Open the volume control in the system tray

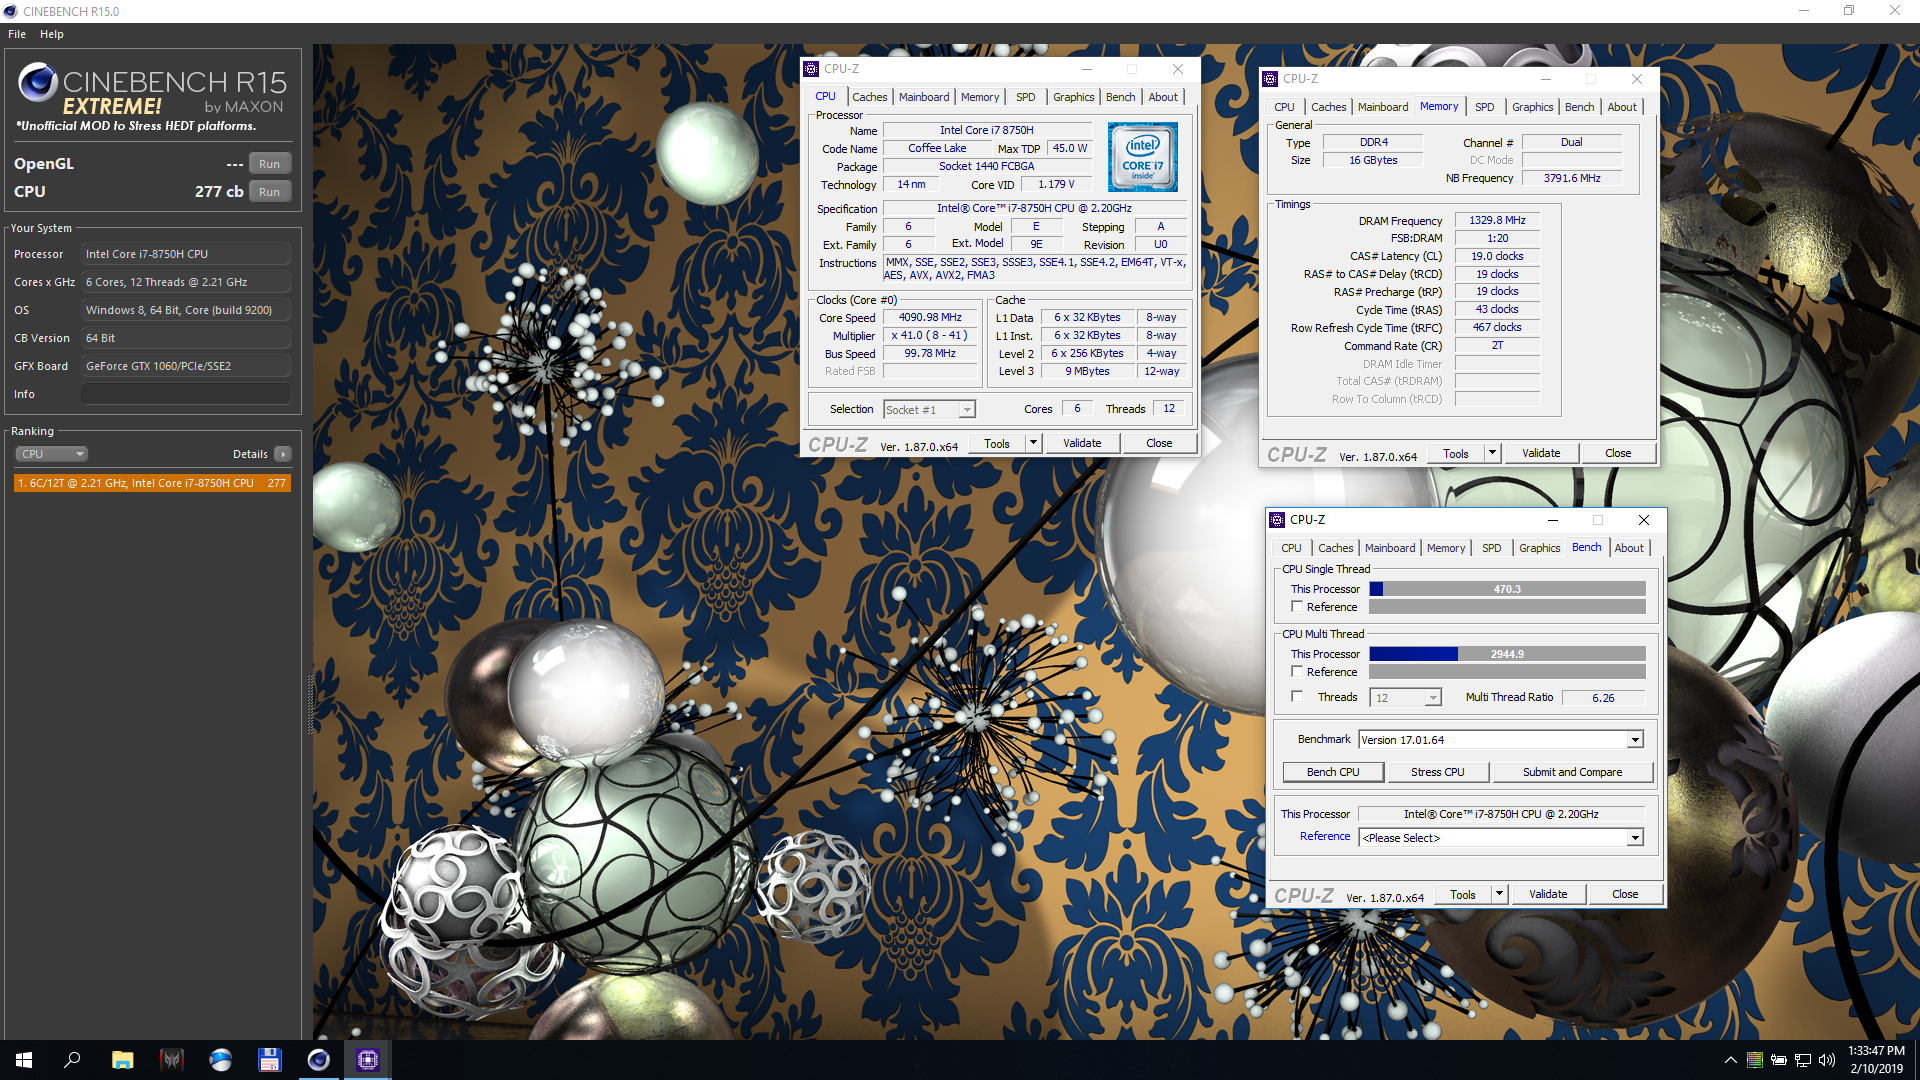tap(1827, 1060)
